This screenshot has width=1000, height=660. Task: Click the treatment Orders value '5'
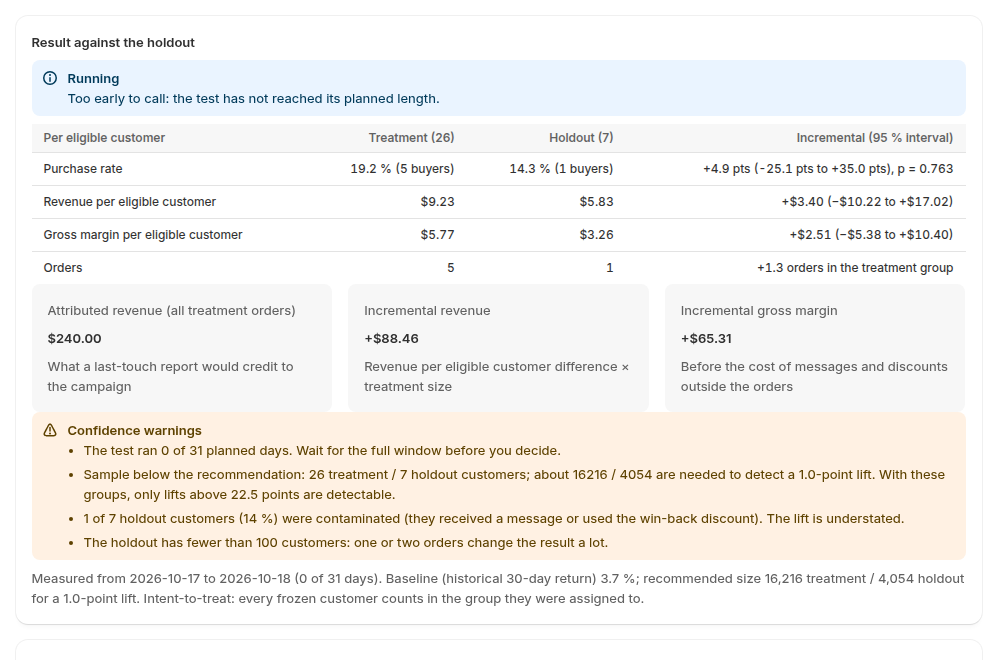[451, 268]
